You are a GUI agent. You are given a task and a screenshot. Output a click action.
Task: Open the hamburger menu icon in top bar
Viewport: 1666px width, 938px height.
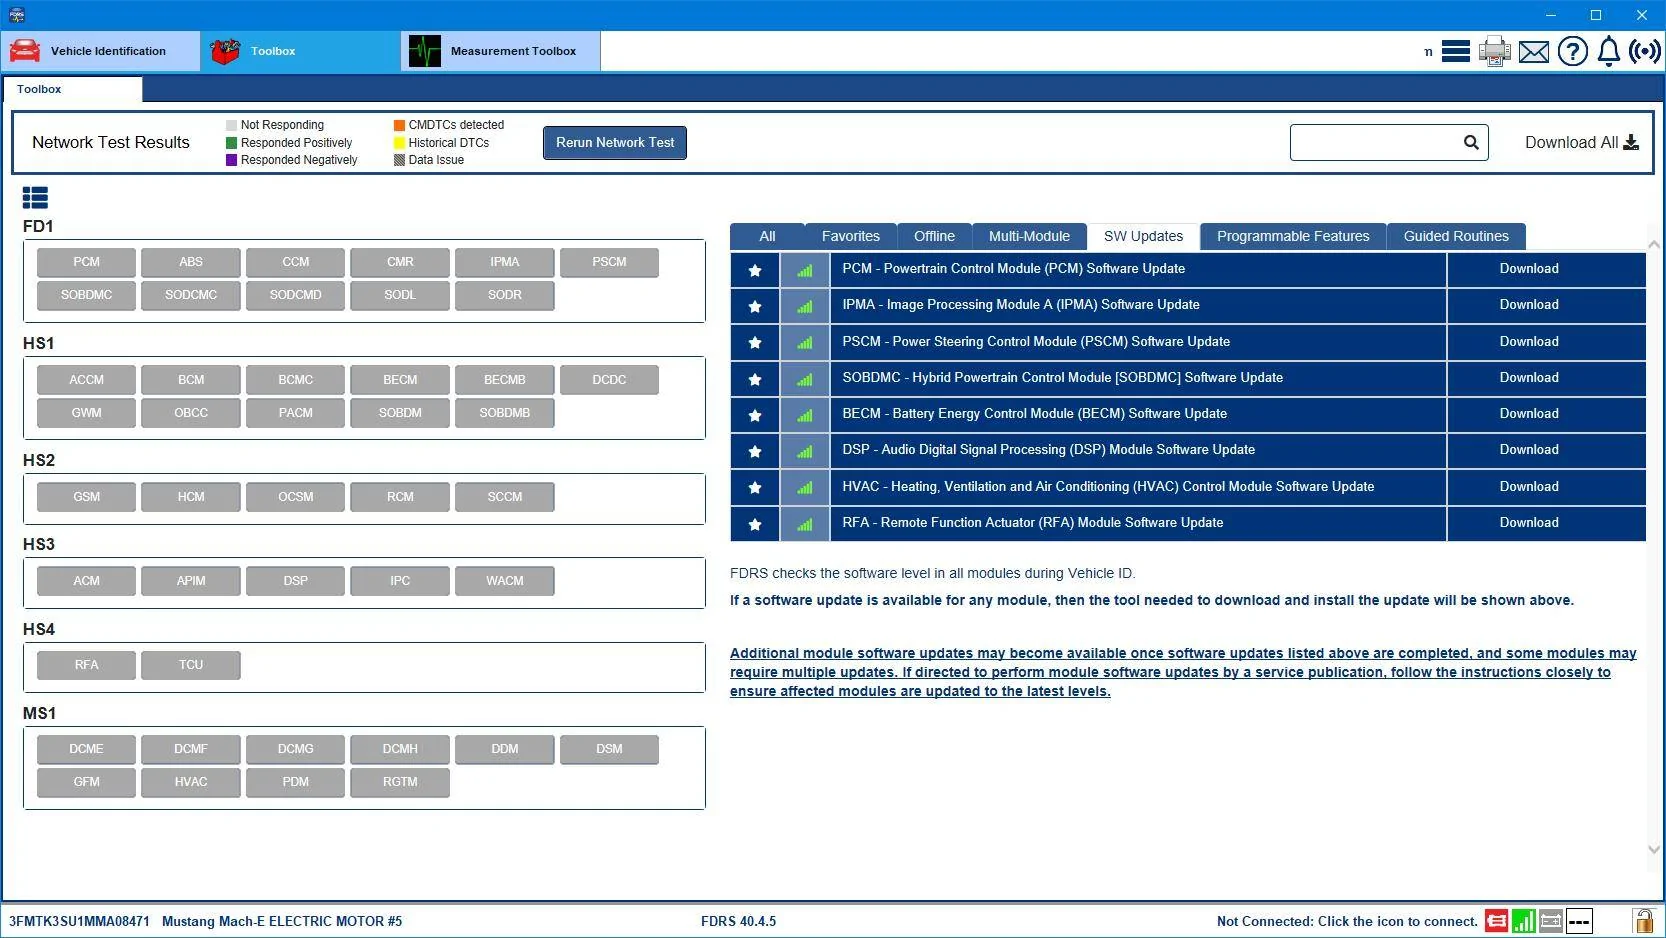(1455, 51)
